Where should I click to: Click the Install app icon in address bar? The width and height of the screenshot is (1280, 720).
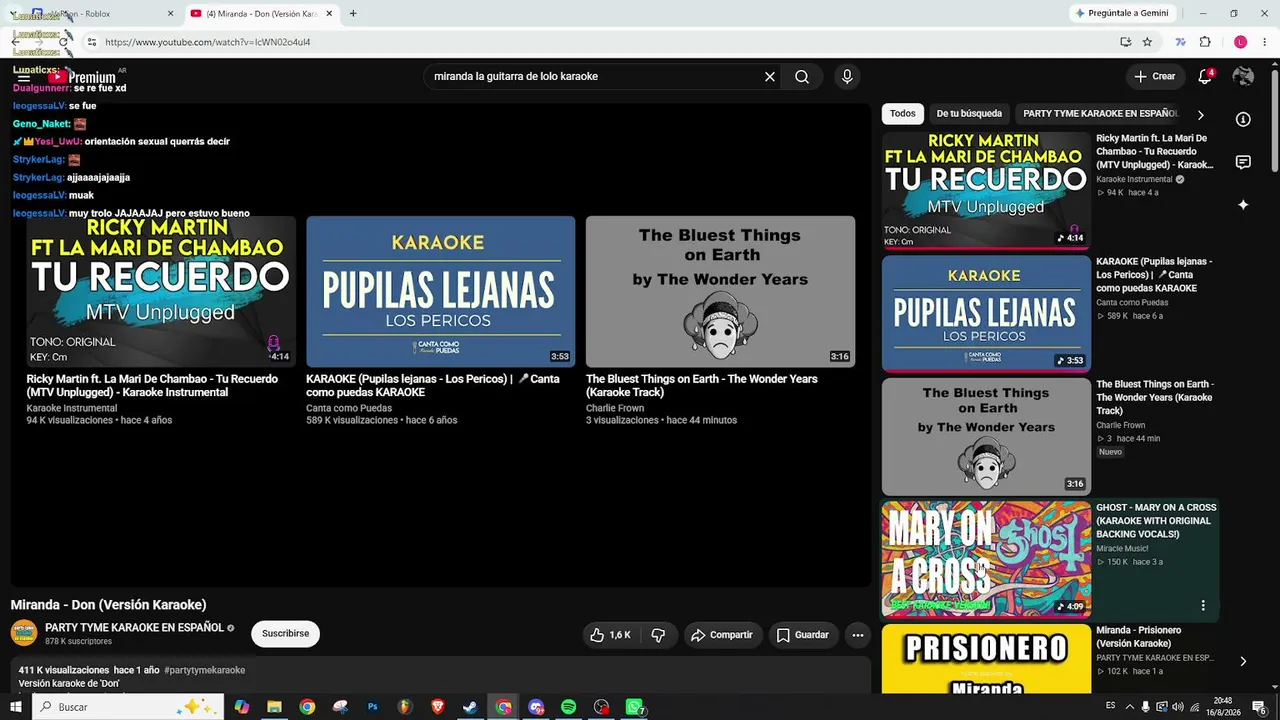click(x=1125, y=42)
